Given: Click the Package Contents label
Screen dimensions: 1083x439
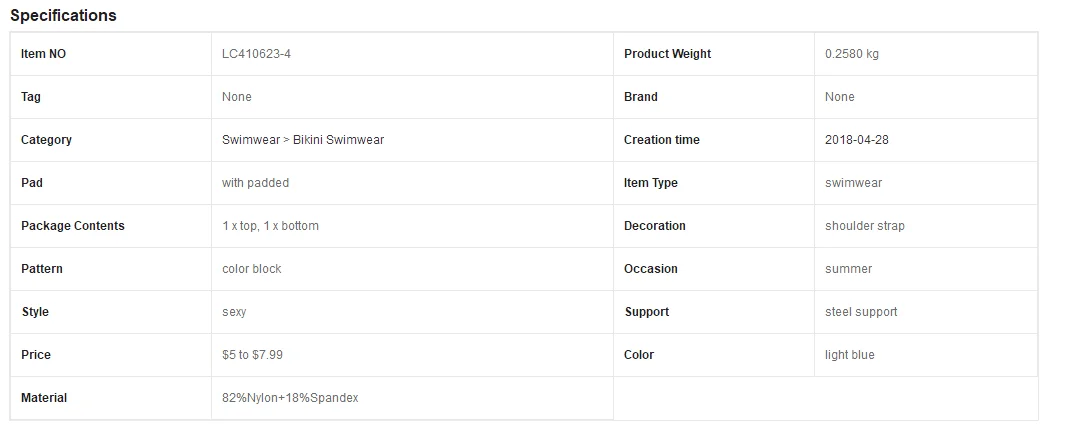Looking at the screenshot, I should coord(73,226).
